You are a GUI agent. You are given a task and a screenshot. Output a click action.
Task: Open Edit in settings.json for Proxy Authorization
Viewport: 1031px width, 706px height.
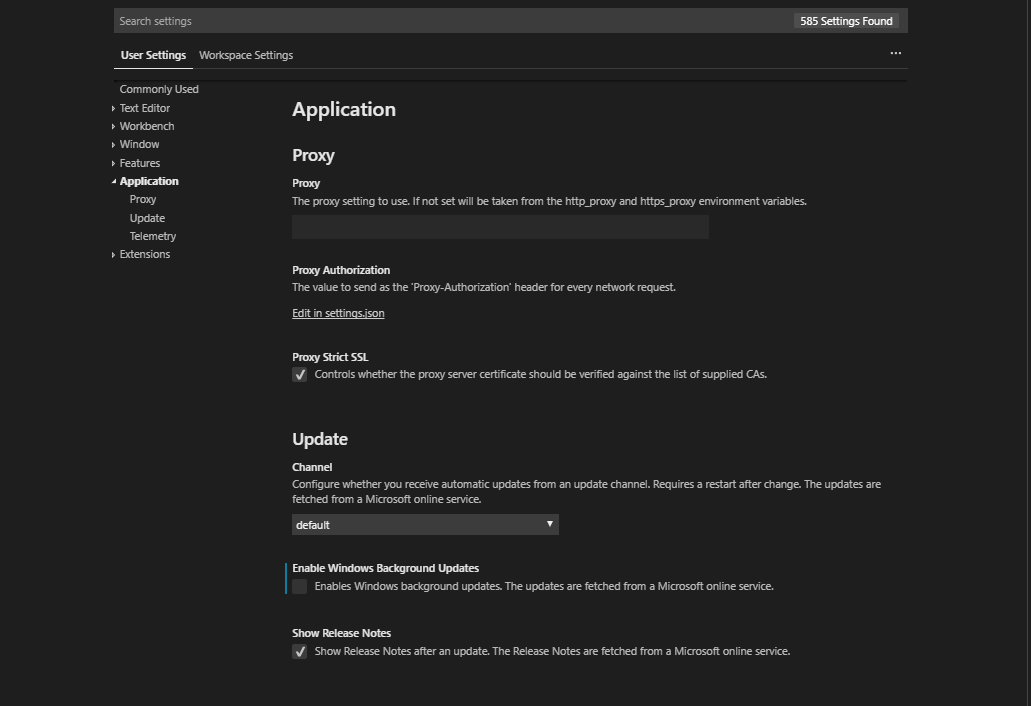point(338,313)
